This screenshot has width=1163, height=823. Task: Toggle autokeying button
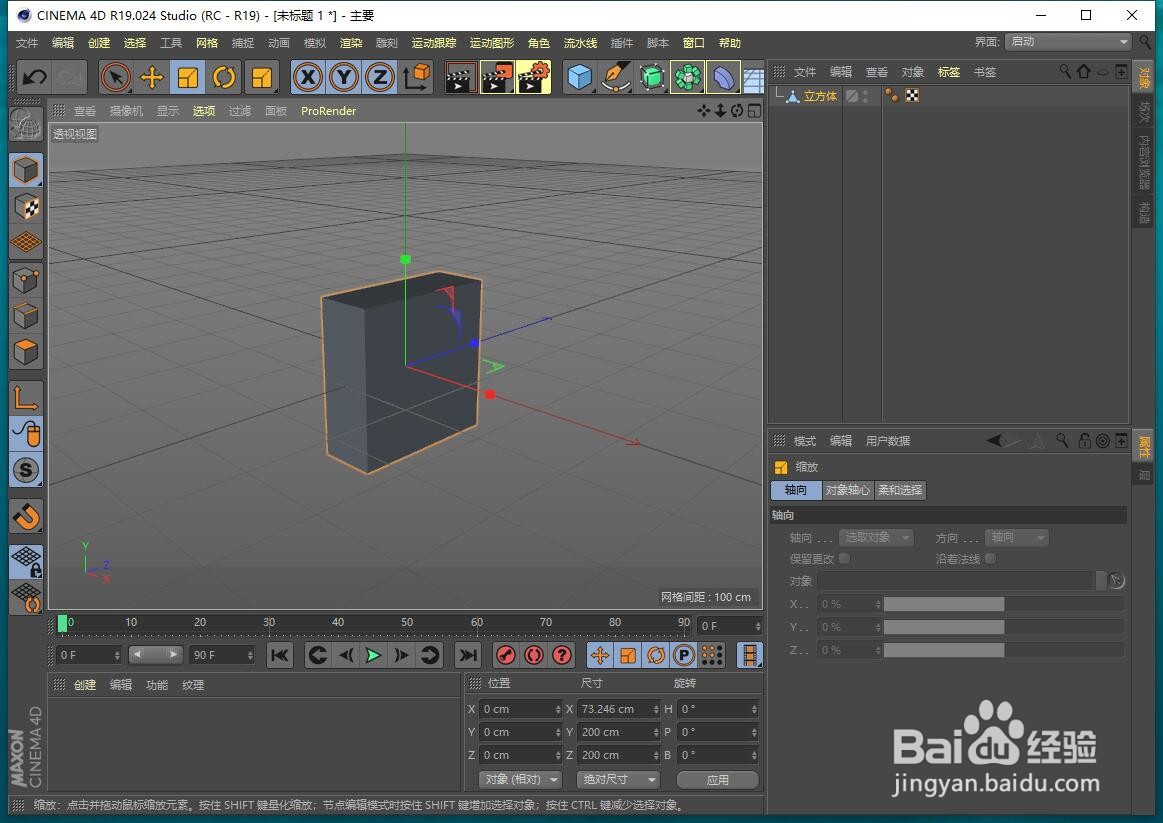point(534,655)
